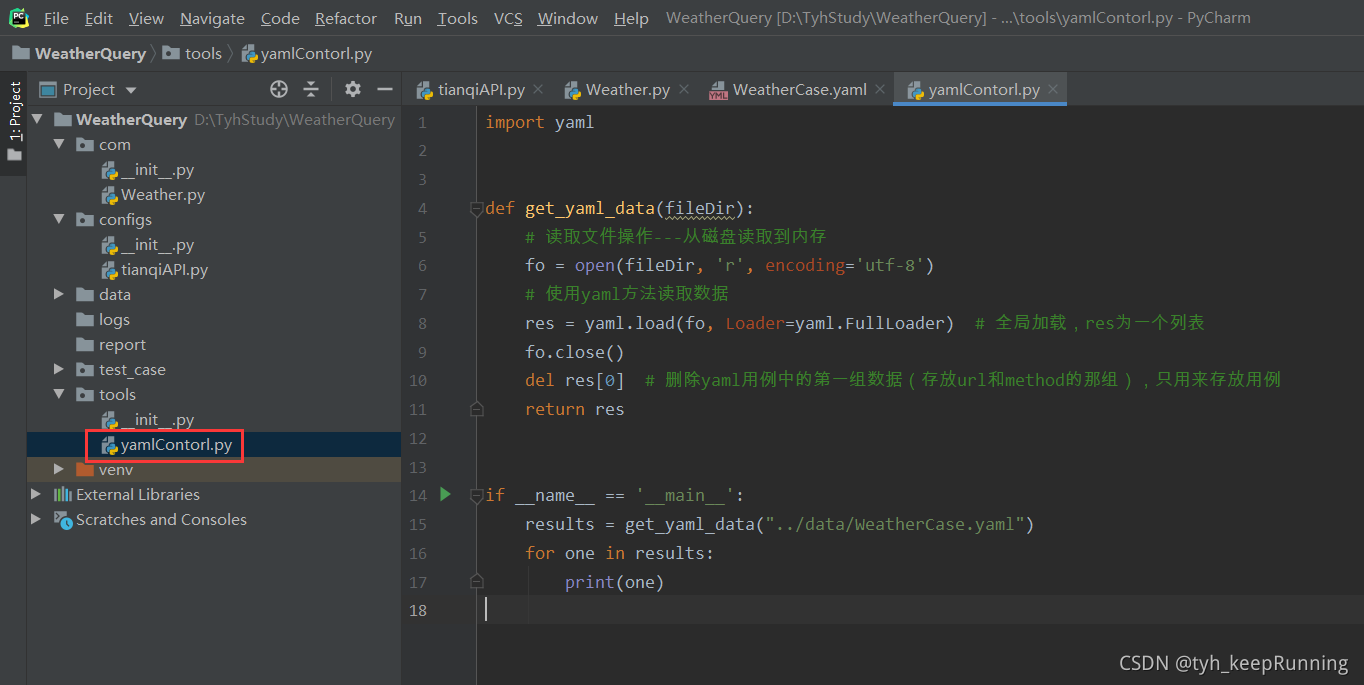Click the locate current file target icon
The height and width of the screenshot is (685, 1364).
pos(279,89)
